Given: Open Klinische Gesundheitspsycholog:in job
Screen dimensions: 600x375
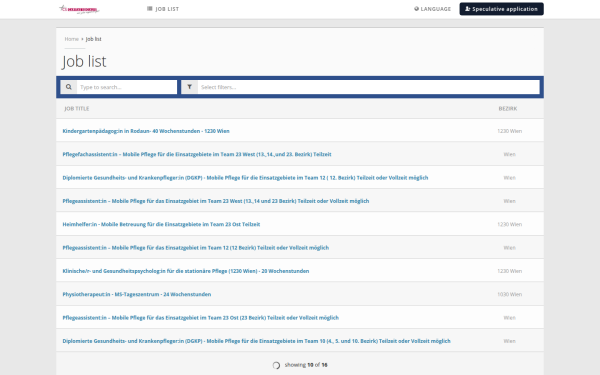Looking at the screenshot, I should point(186,271).
